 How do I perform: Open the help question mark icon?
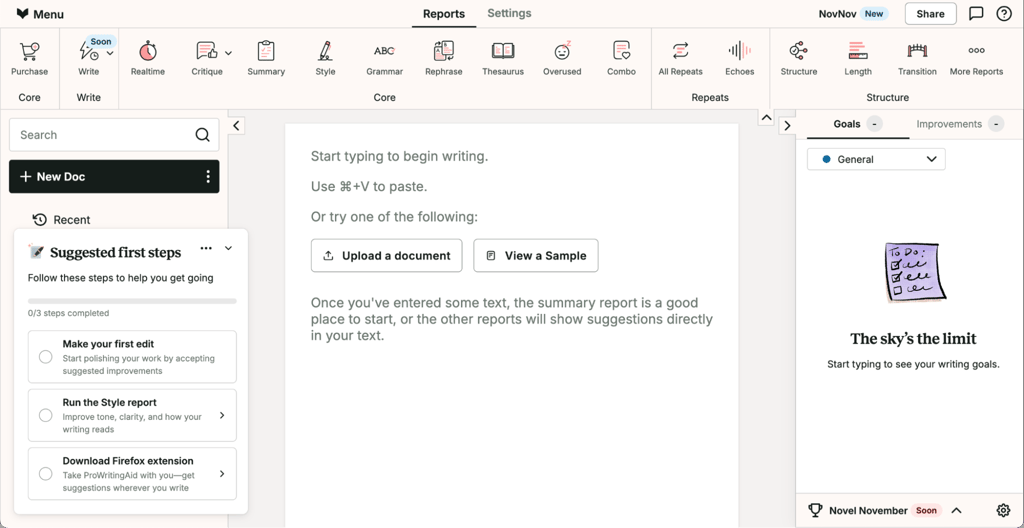[x=1004, y=14]
